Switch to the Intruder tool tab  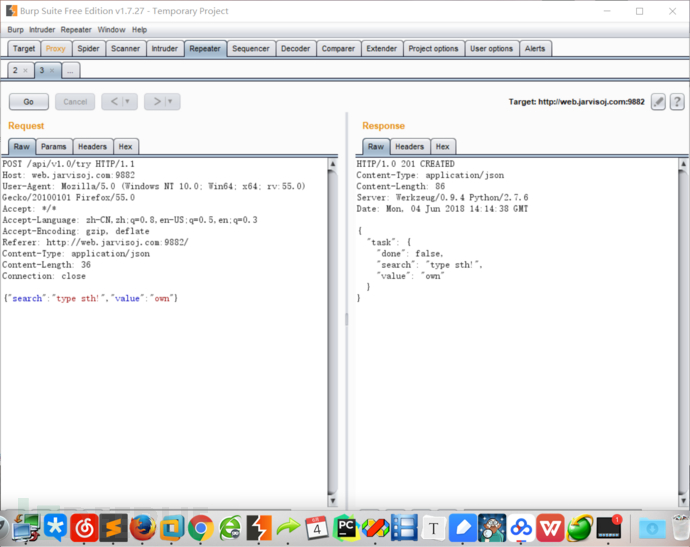click(x=165, y=48)
